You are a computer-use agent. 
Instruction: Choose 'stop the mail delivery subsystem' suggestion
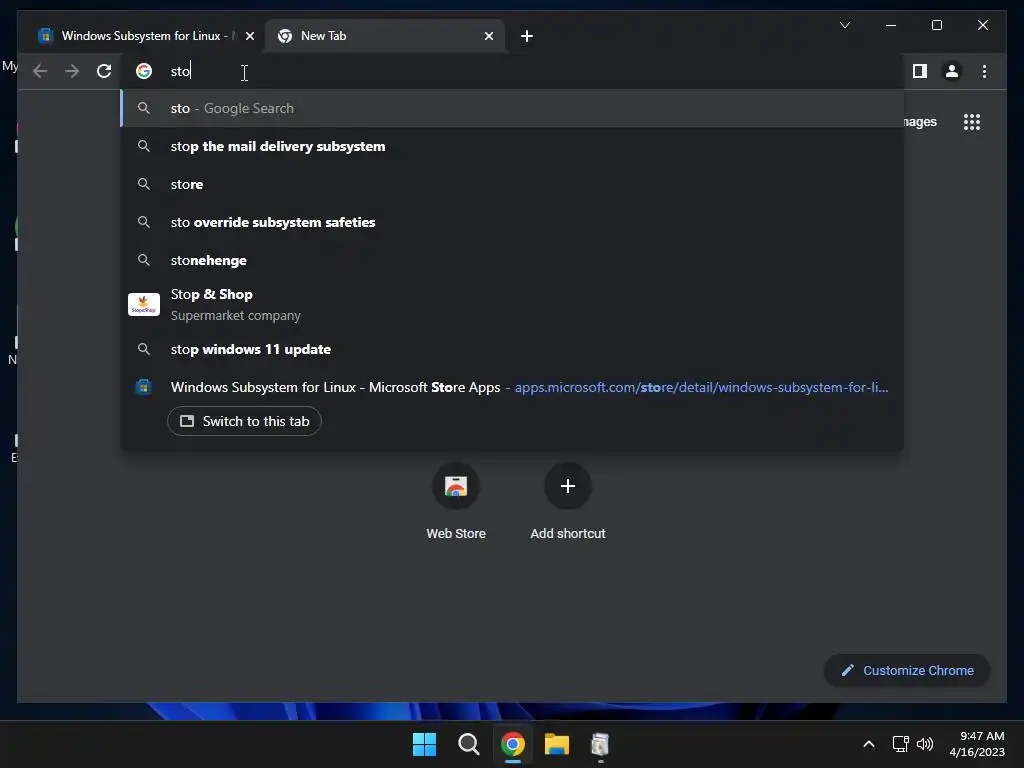coord(512,146)
